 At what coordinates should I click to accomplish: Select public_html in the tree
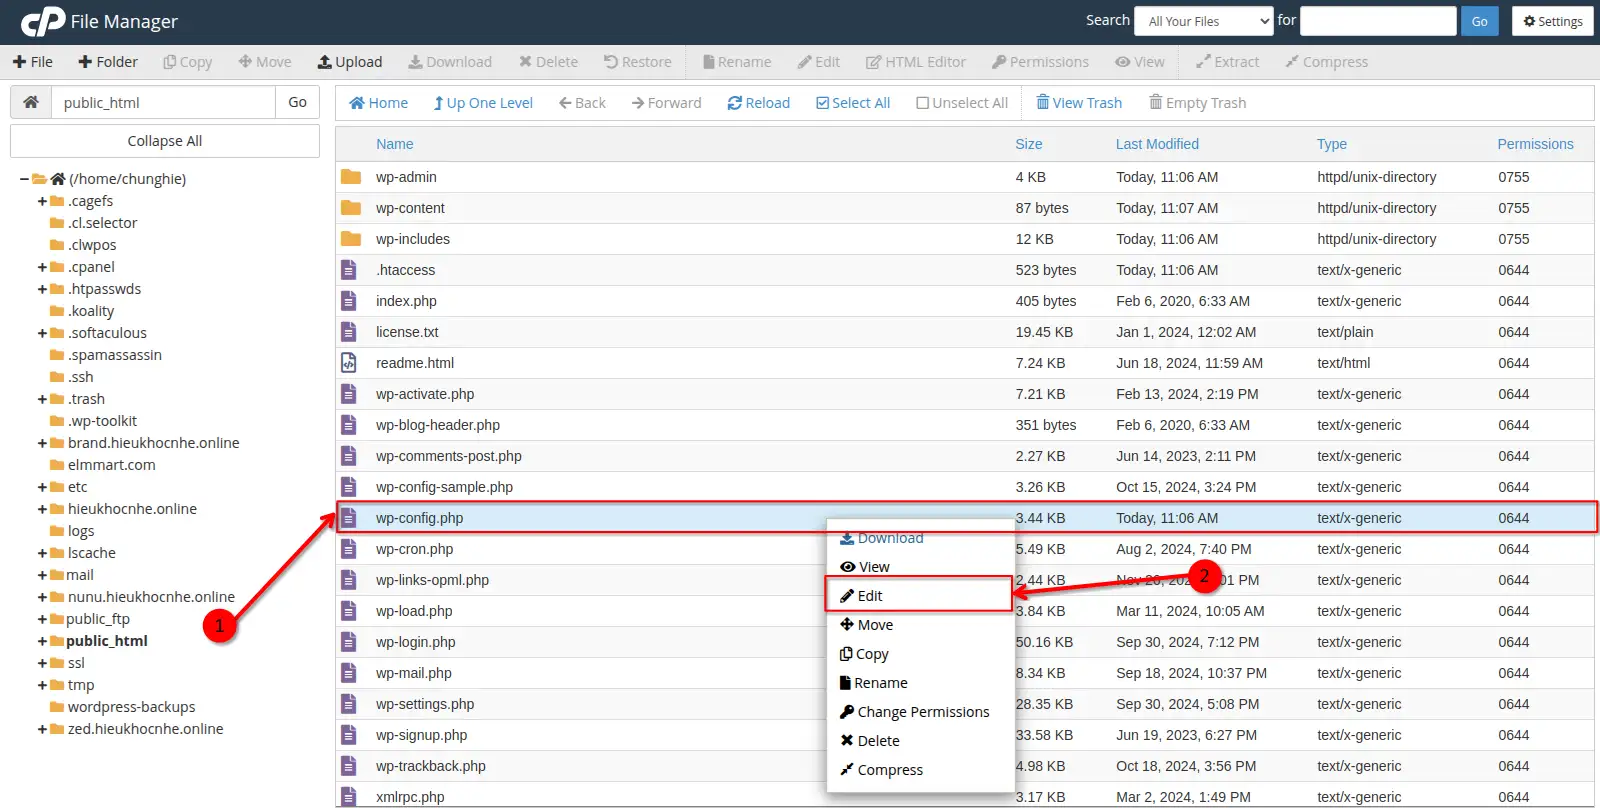coord(107,641)
